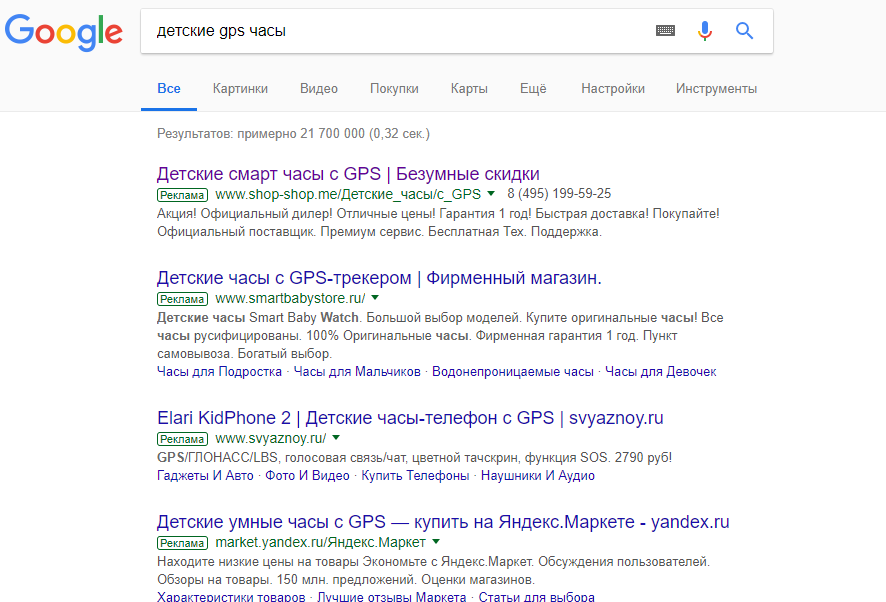Focus the search field containing 'детские gps часы'

coord(400,31)
